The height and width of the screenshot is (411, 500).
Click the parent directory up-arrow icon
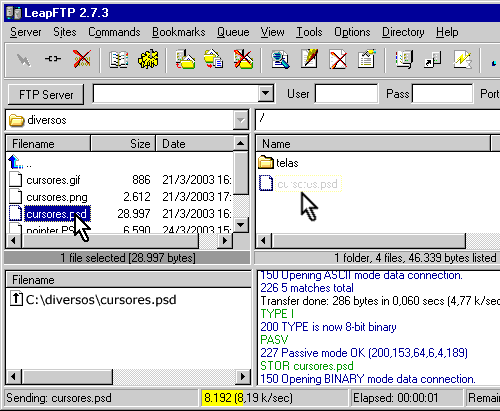[x=16, y=162]
